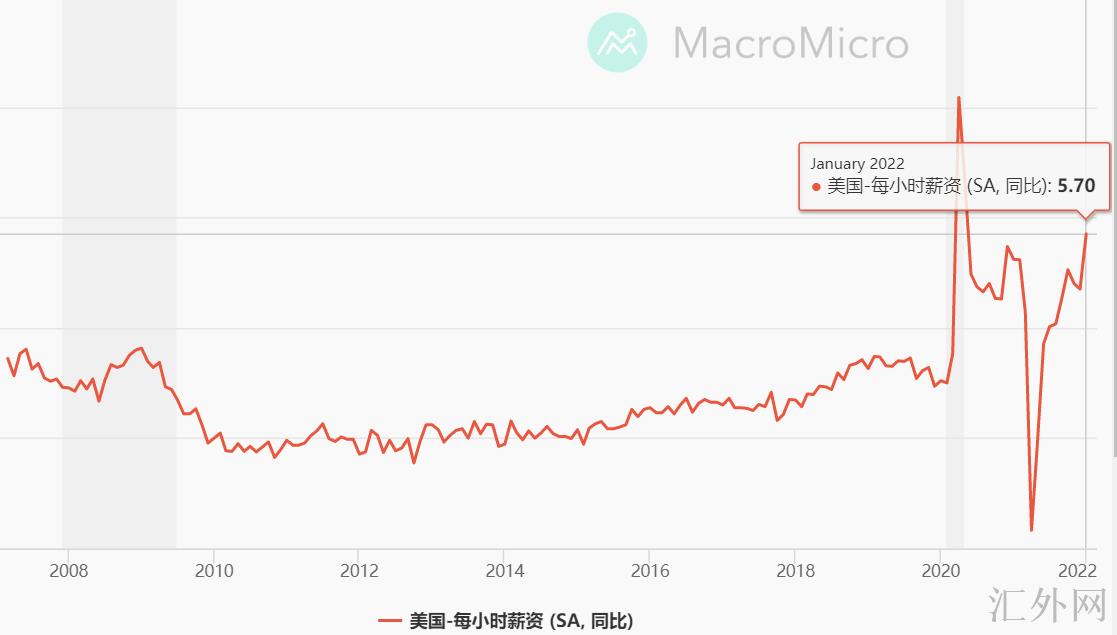Toggle the 美国-每小时薪资 (SA, 同比) legend series
The image size is (1117, 635).
pos(520,621)
